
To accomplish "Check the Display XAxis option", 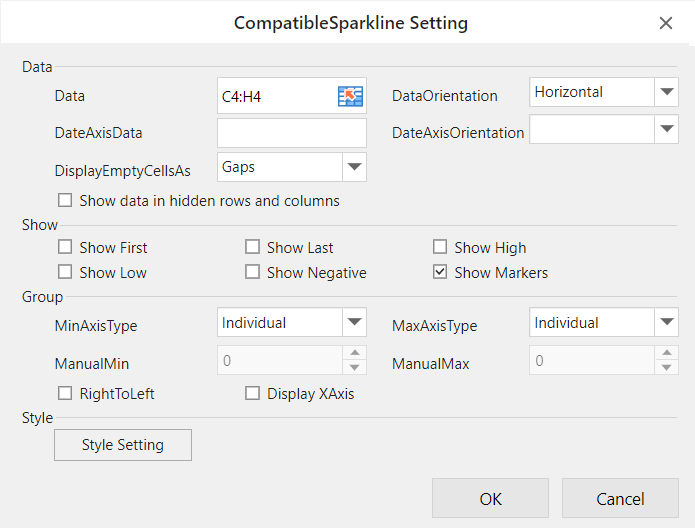I will [x=253, y=394].
